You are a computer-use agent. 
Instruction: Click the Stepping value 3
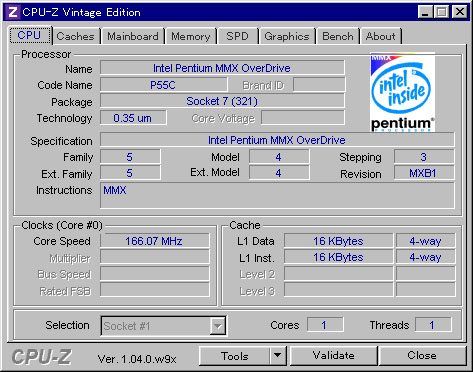pyautogui.click(x=424, y=157)
